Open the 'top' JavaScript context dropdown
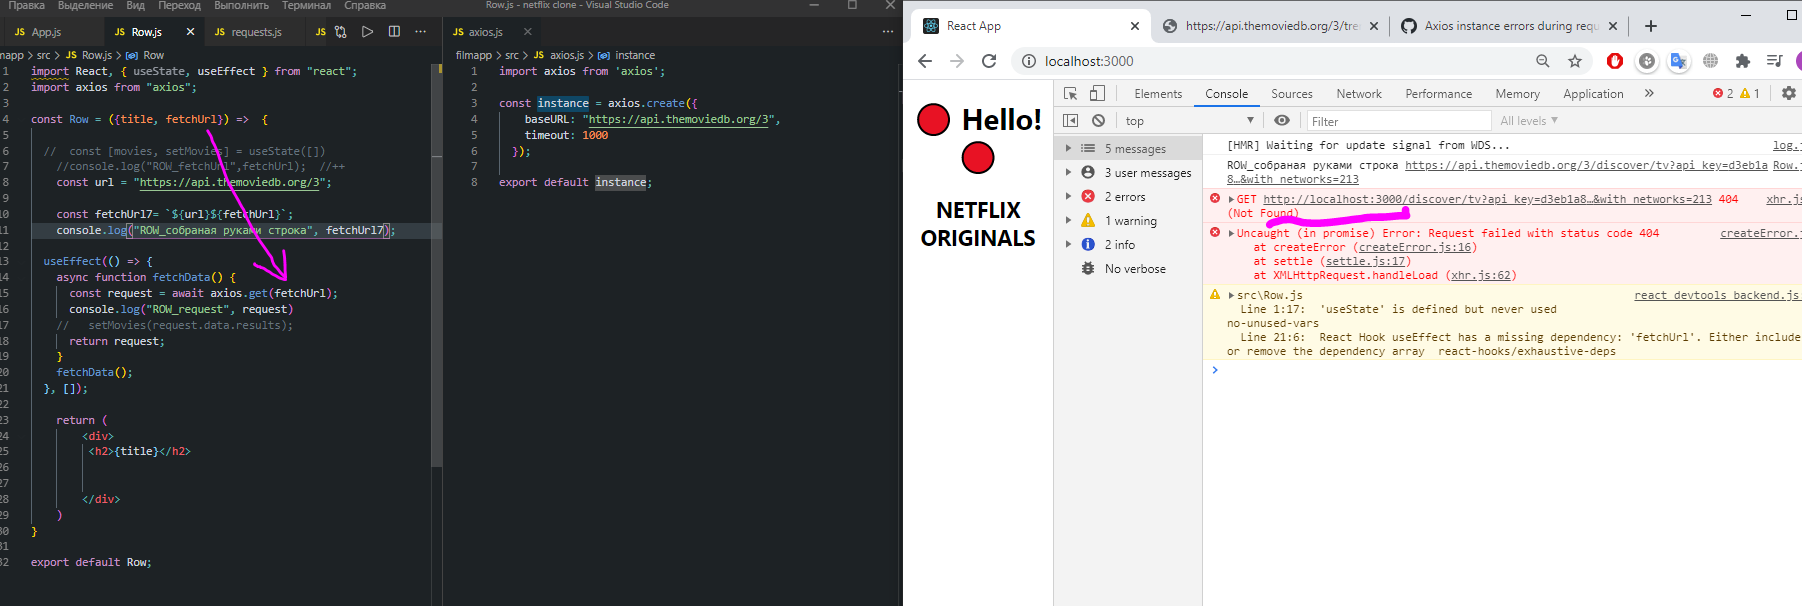 click(1189, 121)
